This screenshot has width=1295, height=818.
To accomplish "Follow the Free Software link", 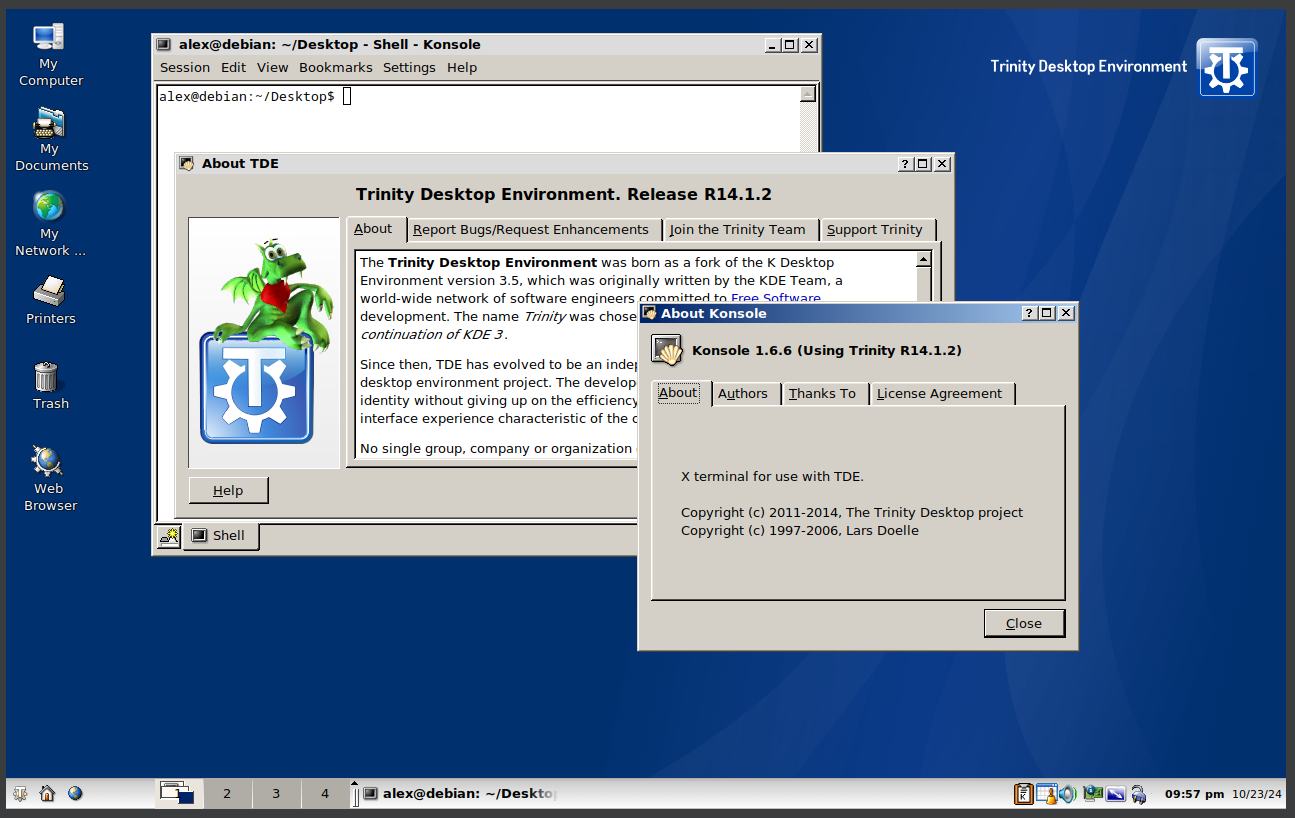I will pyautogui.click(x=776, y=298).
